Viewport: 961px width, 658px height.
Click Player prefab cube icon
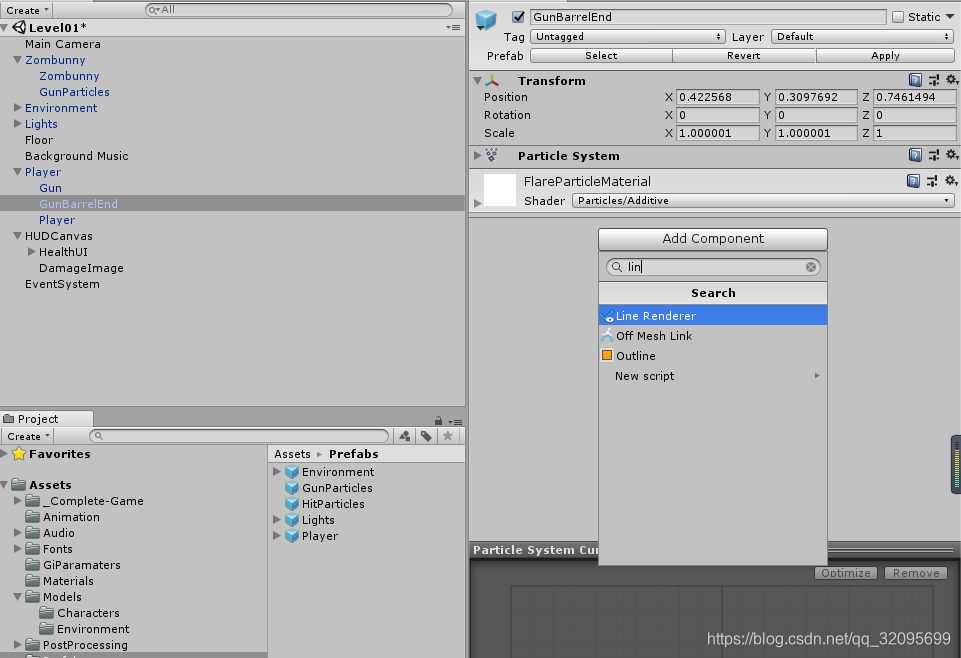(292, 535)
